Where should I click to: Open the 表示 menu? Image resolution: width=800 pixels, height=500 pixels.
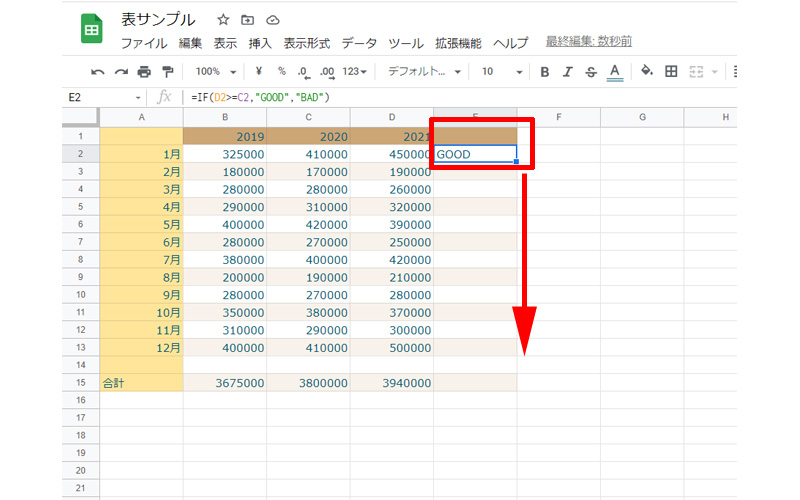(x=225, y=43)
